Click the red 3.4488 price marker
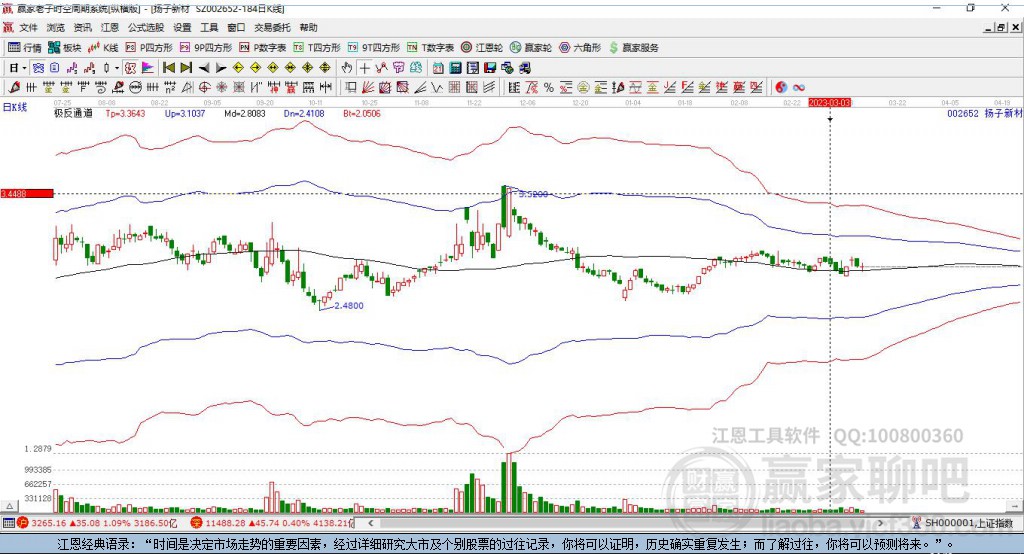This screenshot has width=1024, height=554. tap(27, 193)
